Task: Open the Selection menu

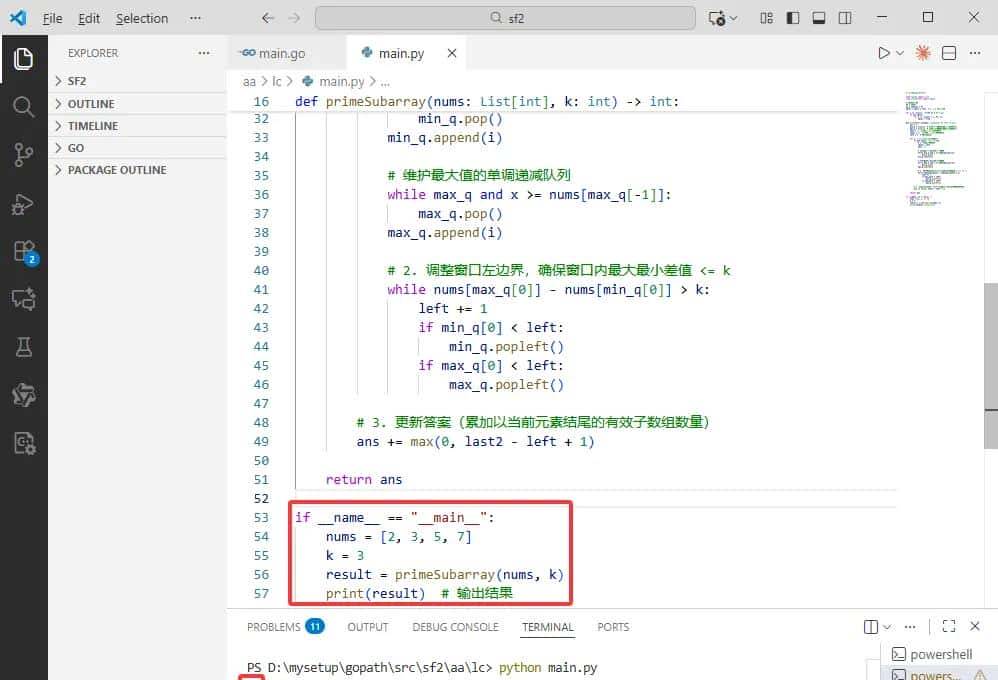Action: coord(141,18)
